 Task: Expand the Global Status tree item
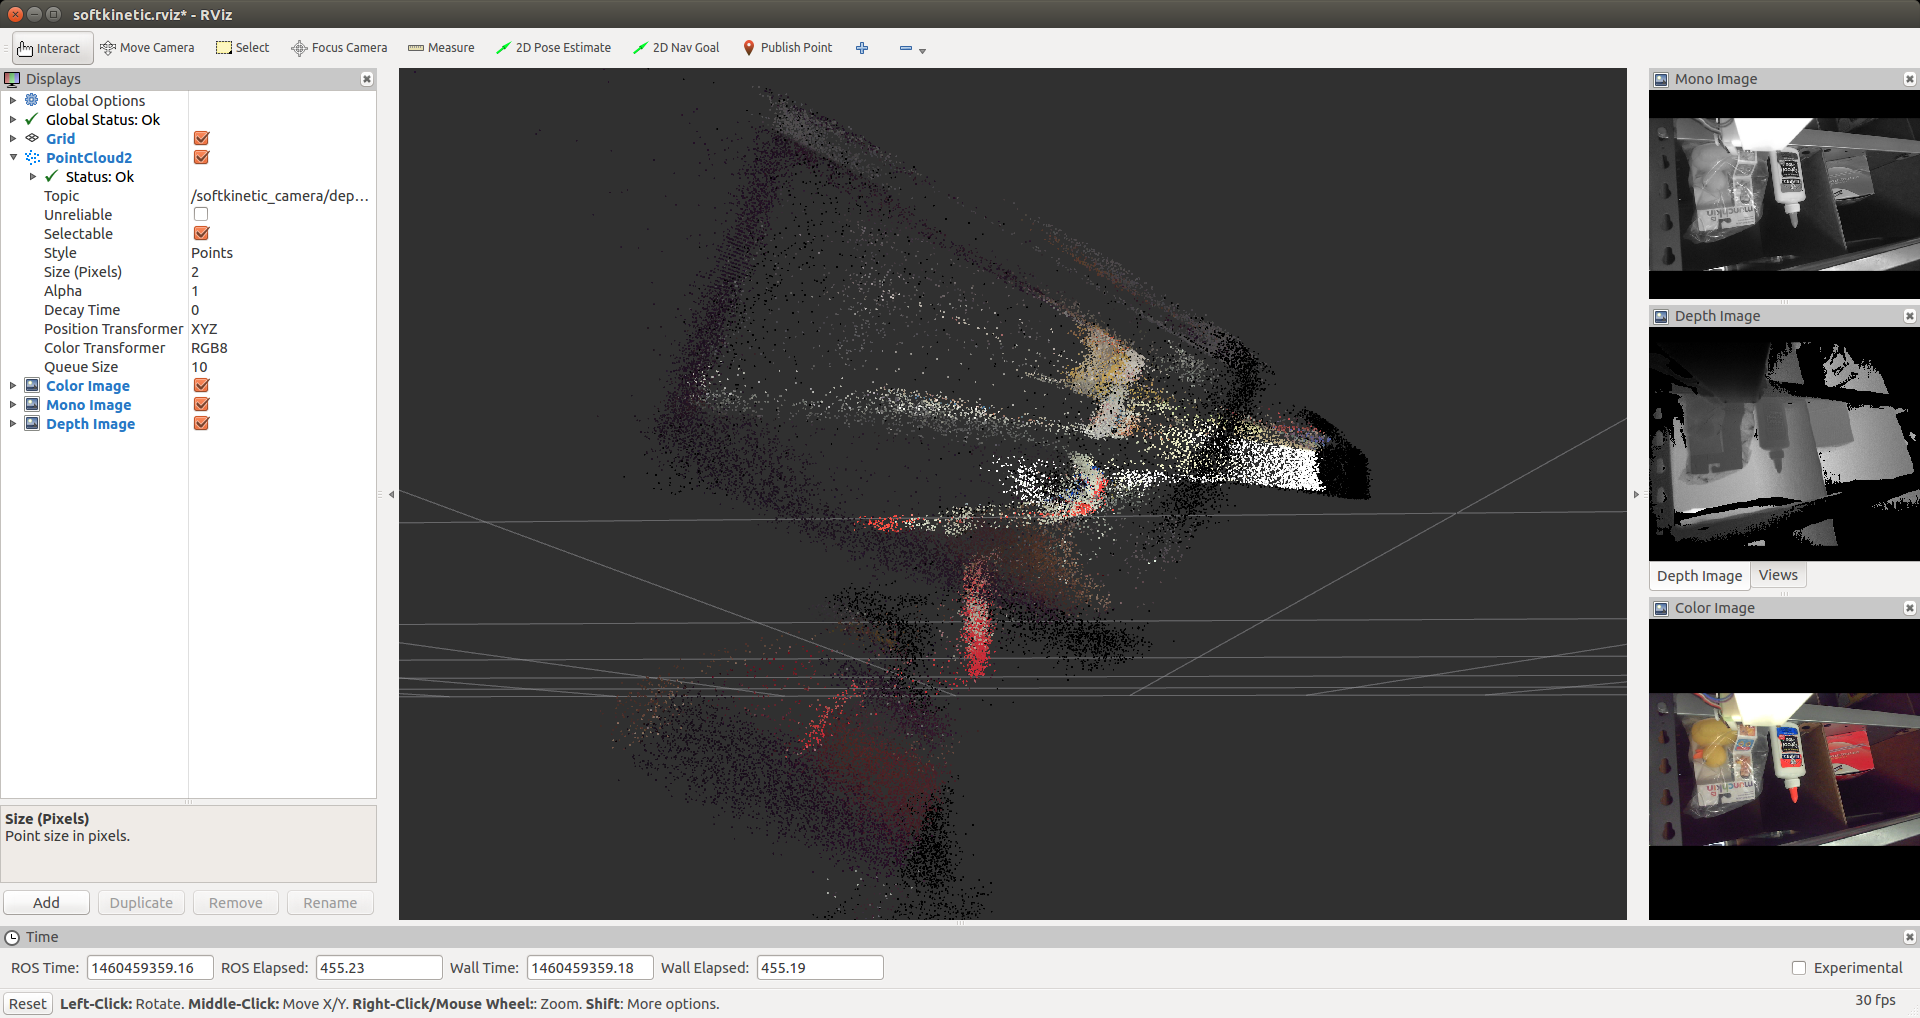point(13,119)
